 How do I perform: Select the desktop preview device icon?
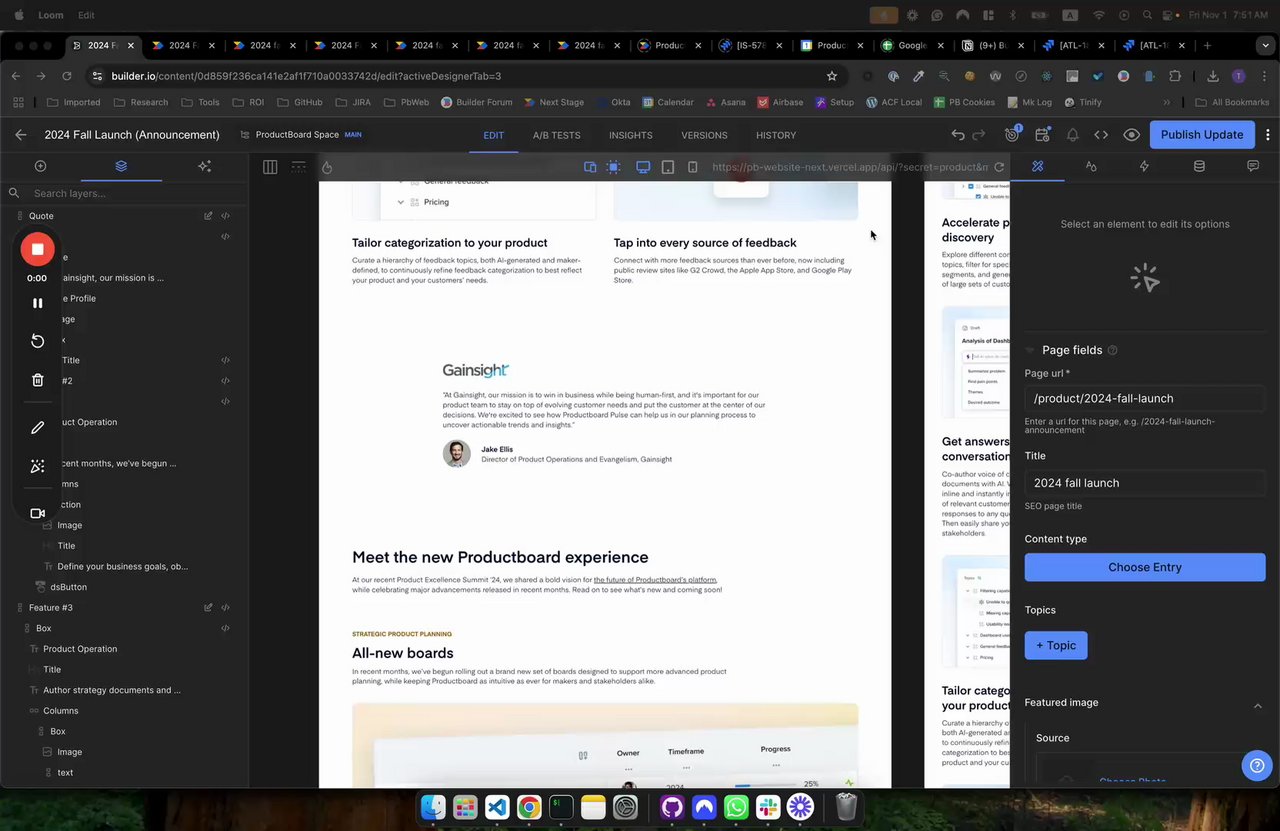point(643,167)
